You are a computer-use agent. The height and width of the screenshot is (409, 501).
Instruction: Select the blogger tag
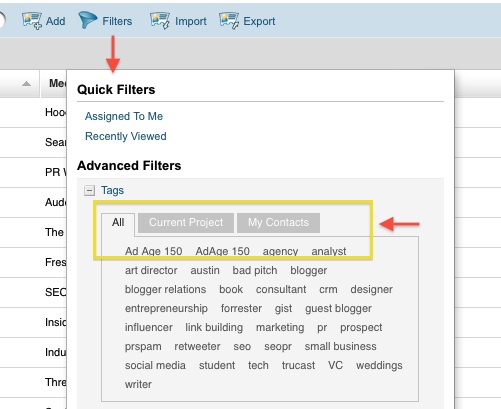309,270
